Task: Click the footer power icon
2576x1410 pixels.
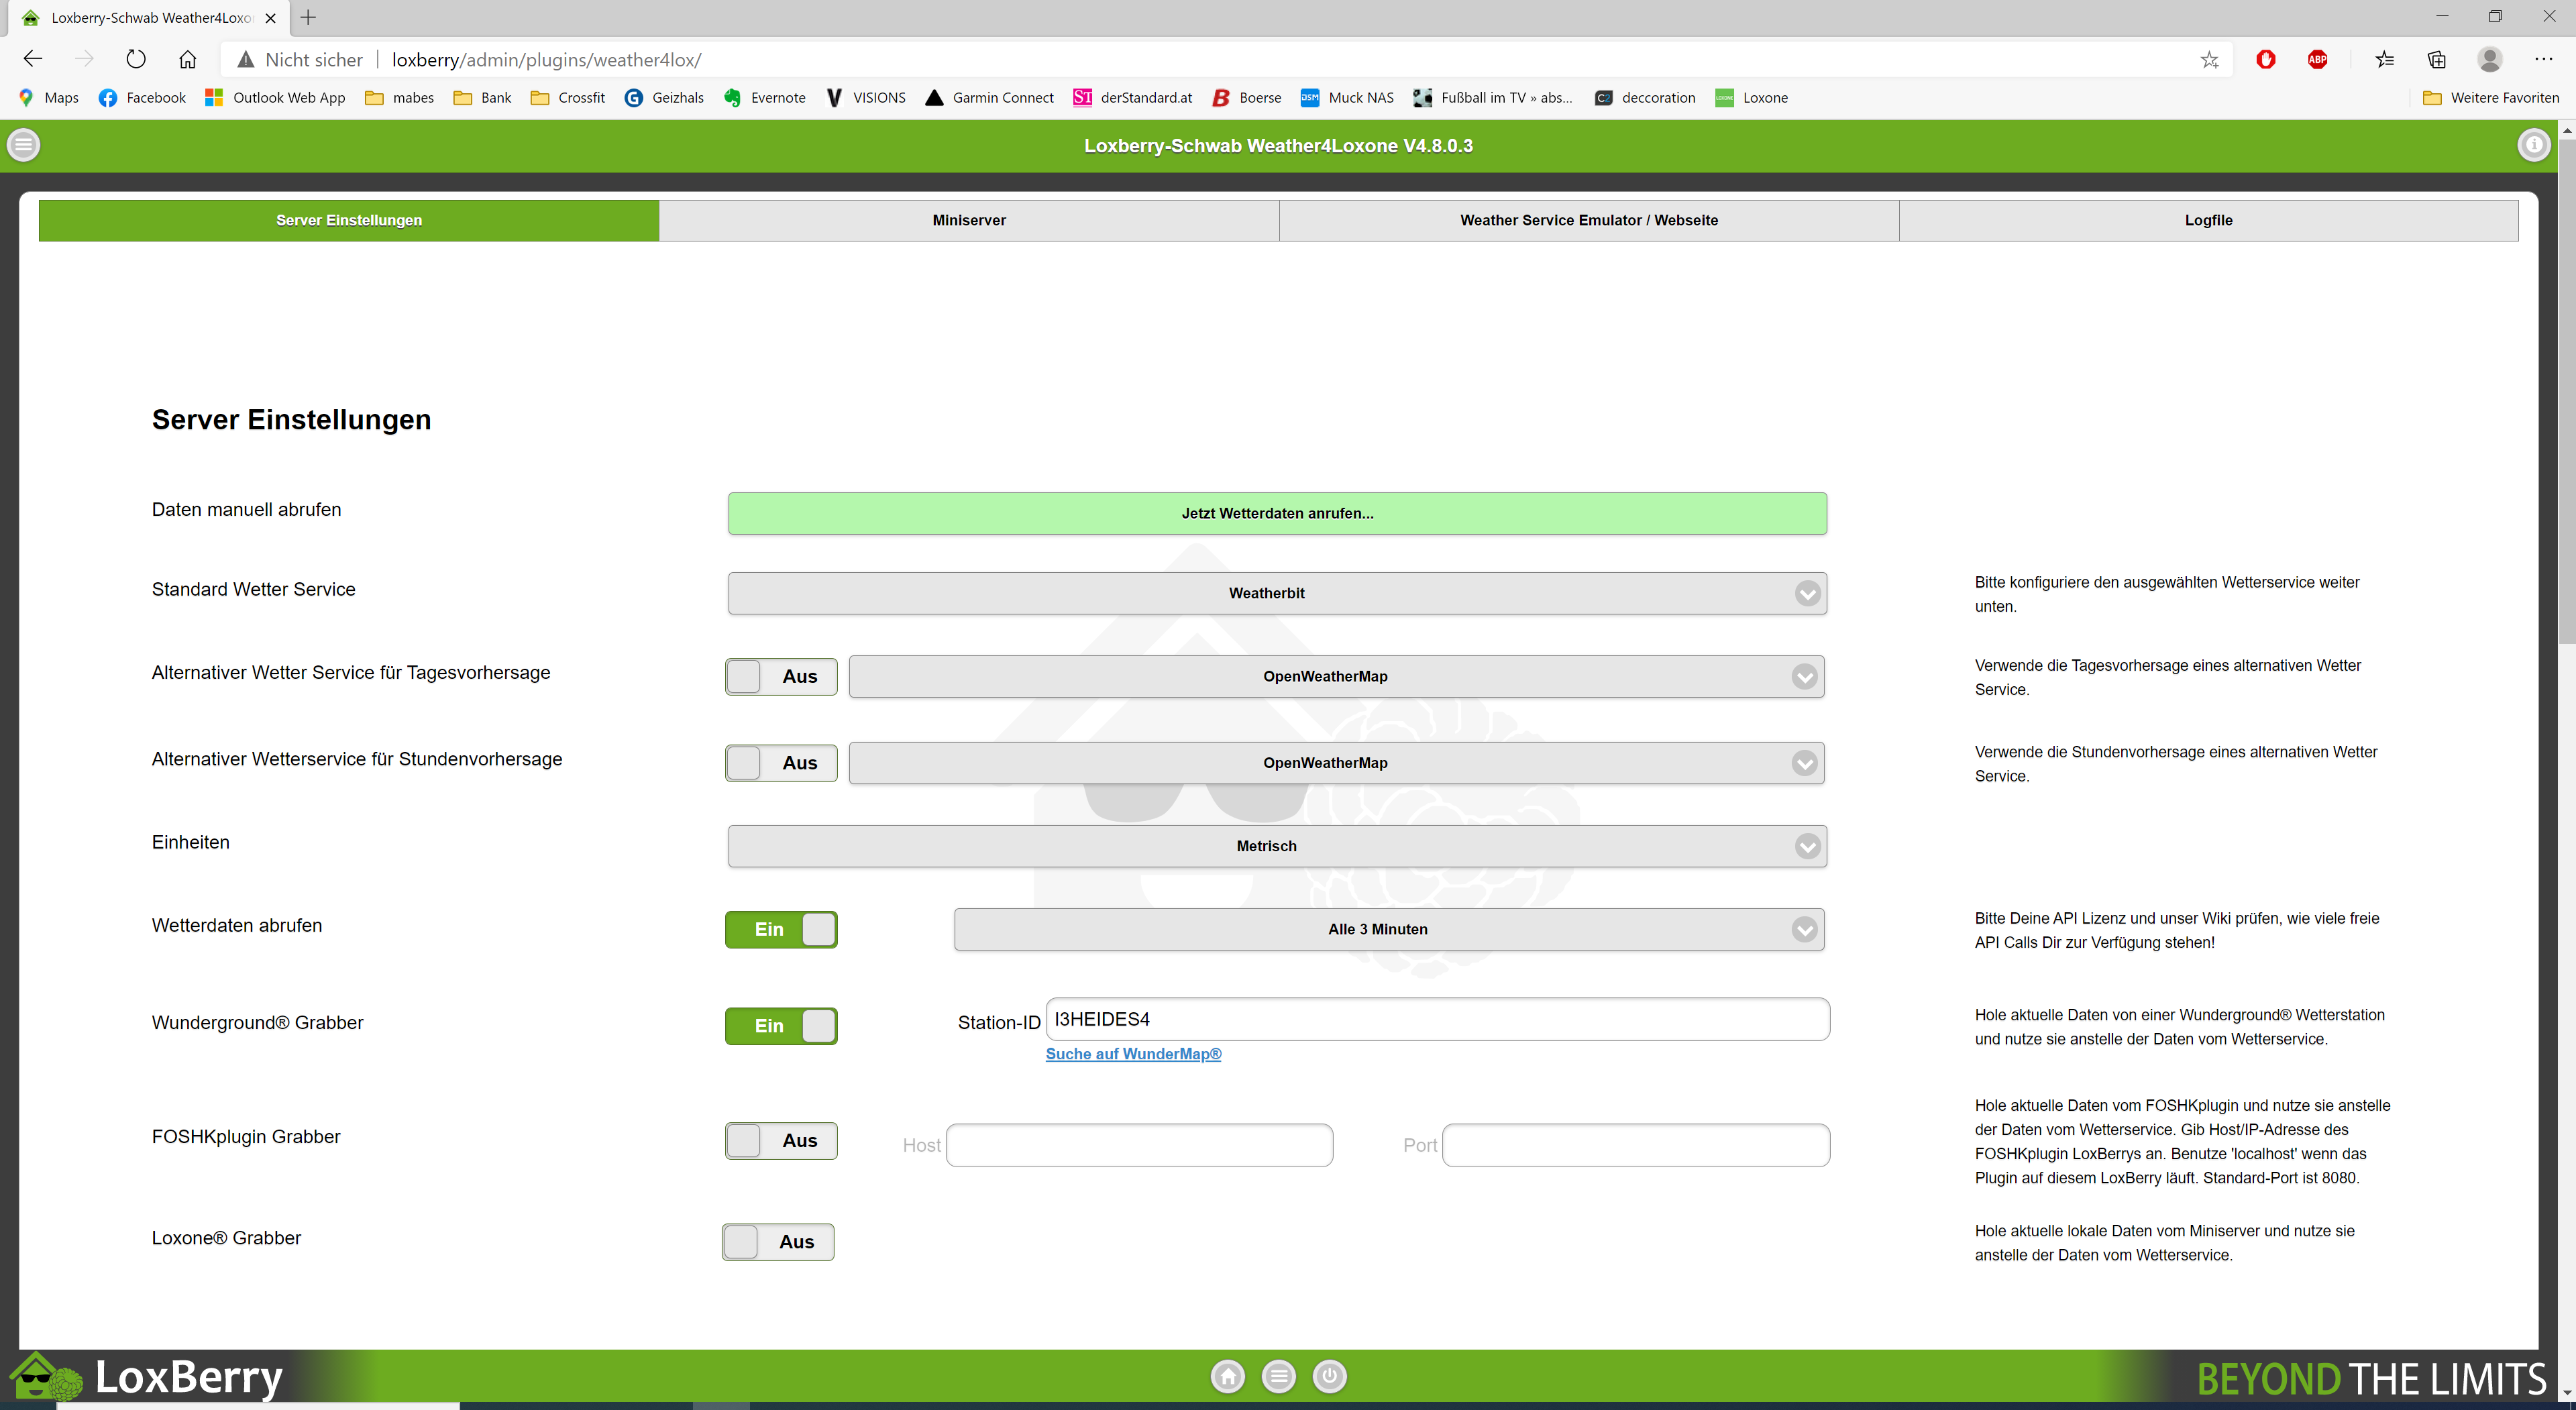Action: 1329,1377
